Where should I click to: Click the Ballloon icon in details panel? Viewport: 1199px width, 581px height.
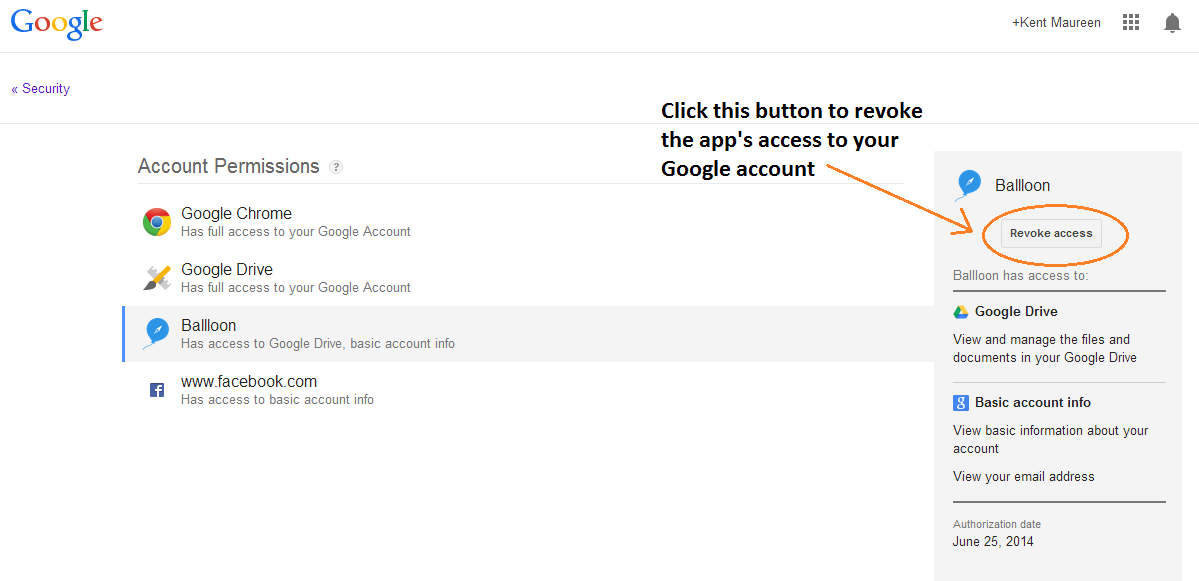[969, 185]
